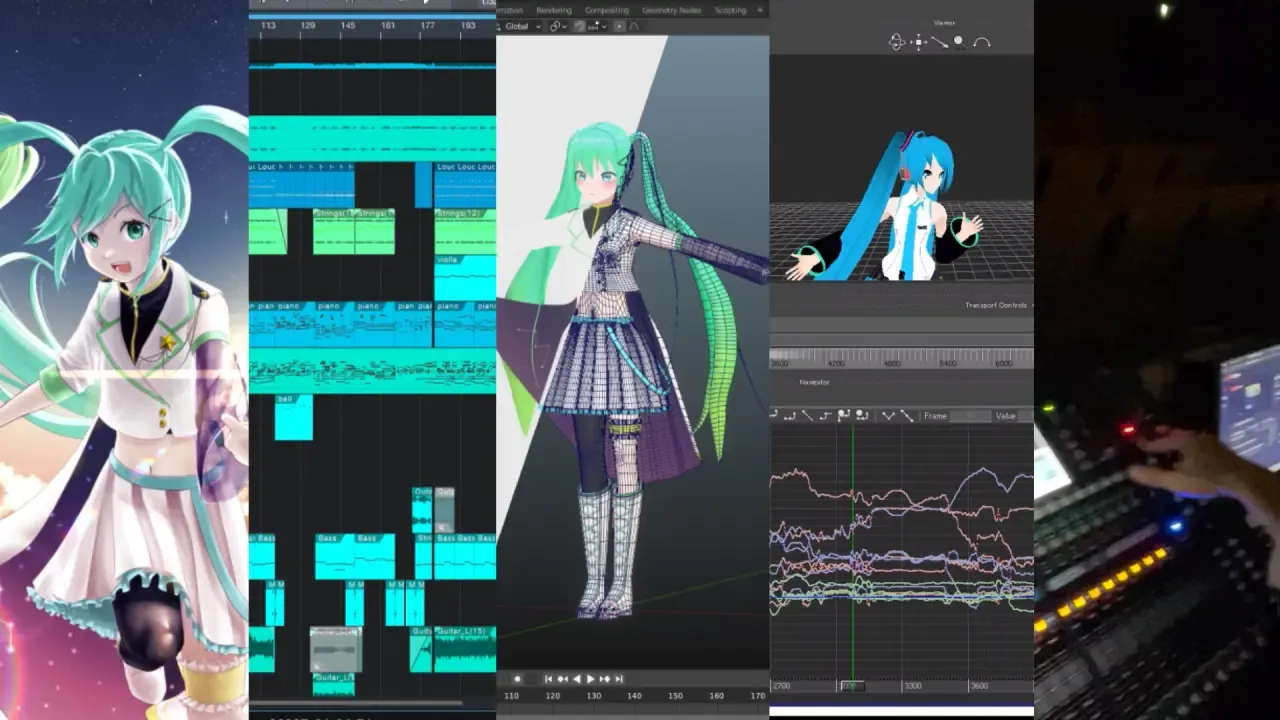This screenshot has height=720, width=1280.
Task: Enable proportional editing in the viewport header
Action: point(579,26)
